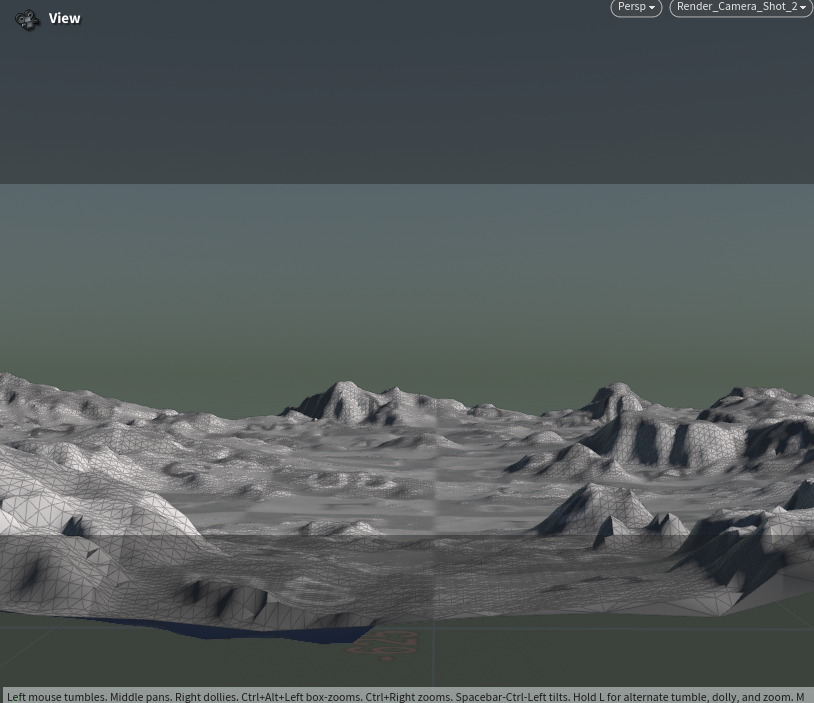Click the vertical terrain seam in center
This screenshot has height=703, width=814.
435,500
